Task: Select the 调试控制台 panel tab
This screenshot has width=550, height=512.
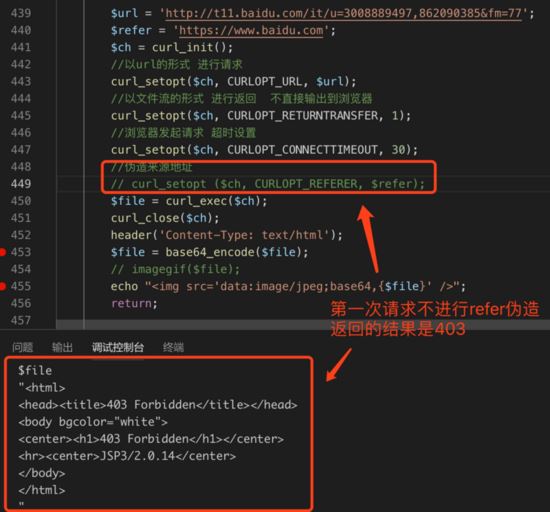Action: 118,347
